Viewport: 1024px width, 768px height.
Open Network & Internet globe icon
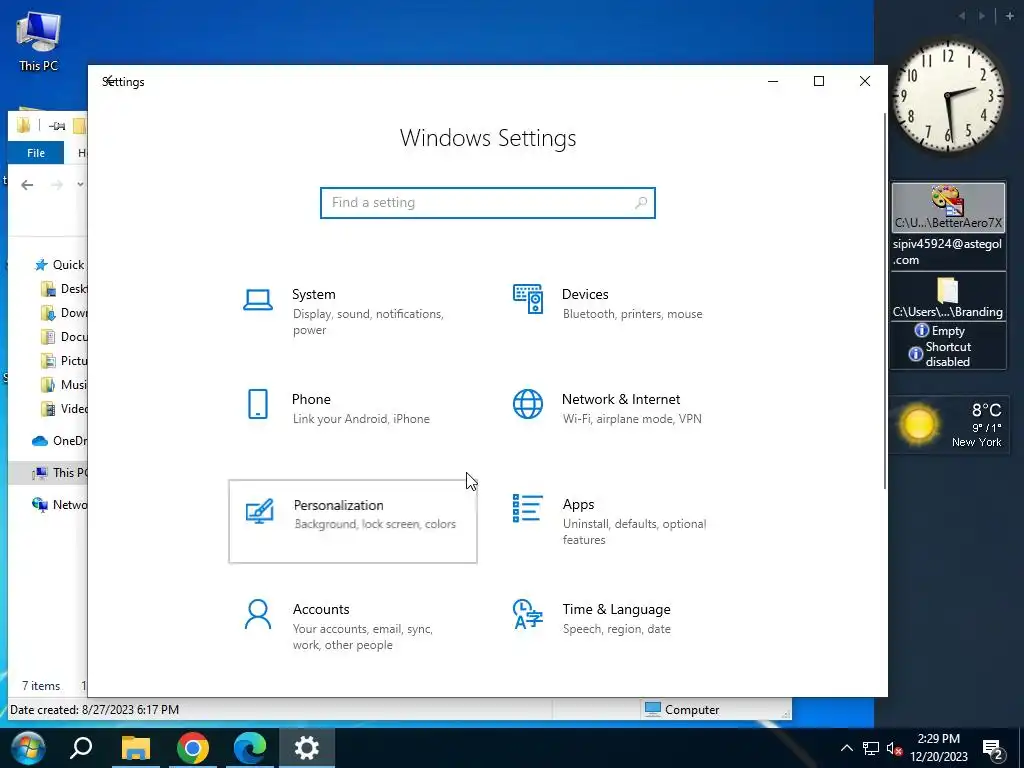pos(528,404)
